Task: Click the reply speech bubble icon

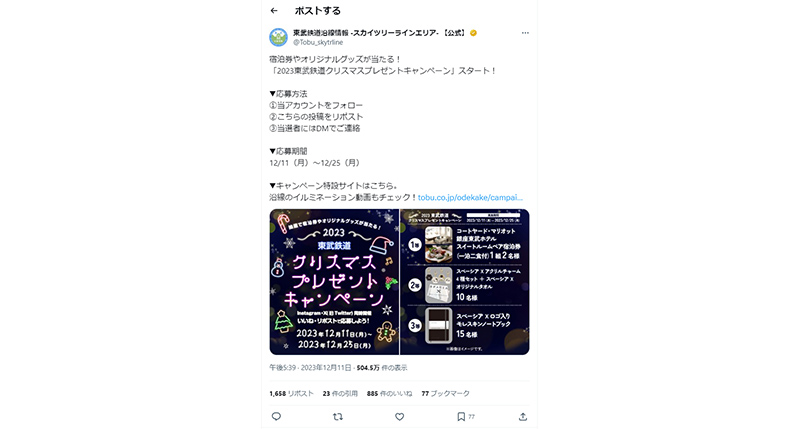Action: pos(277,417)
